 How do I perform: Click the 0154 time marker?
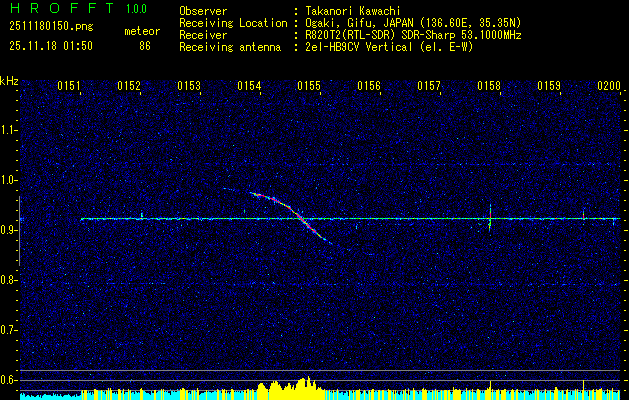(x=249, y=86)
